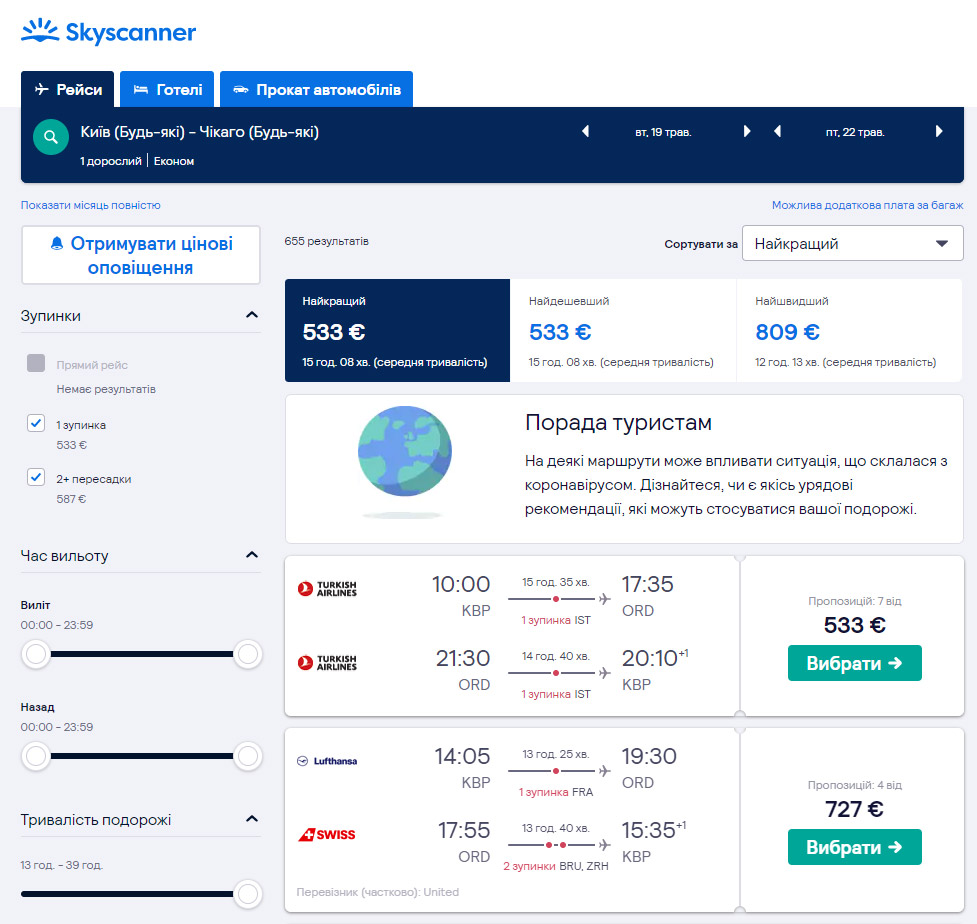Select the Найдешевший 533 € tab
The image size is (977, 924).
click(x=623, y=330)
